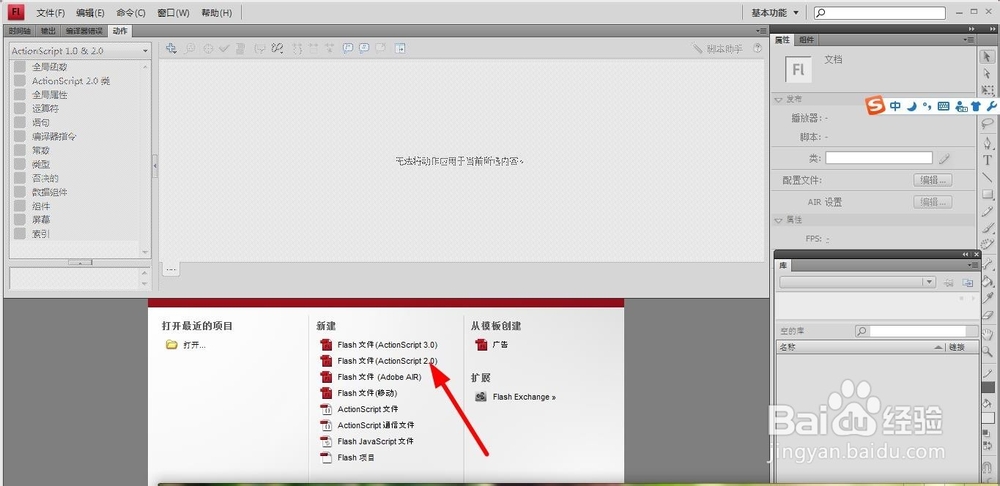Click the apply block comment icon
1000x486 pixels.
click(x=348, y=48)
